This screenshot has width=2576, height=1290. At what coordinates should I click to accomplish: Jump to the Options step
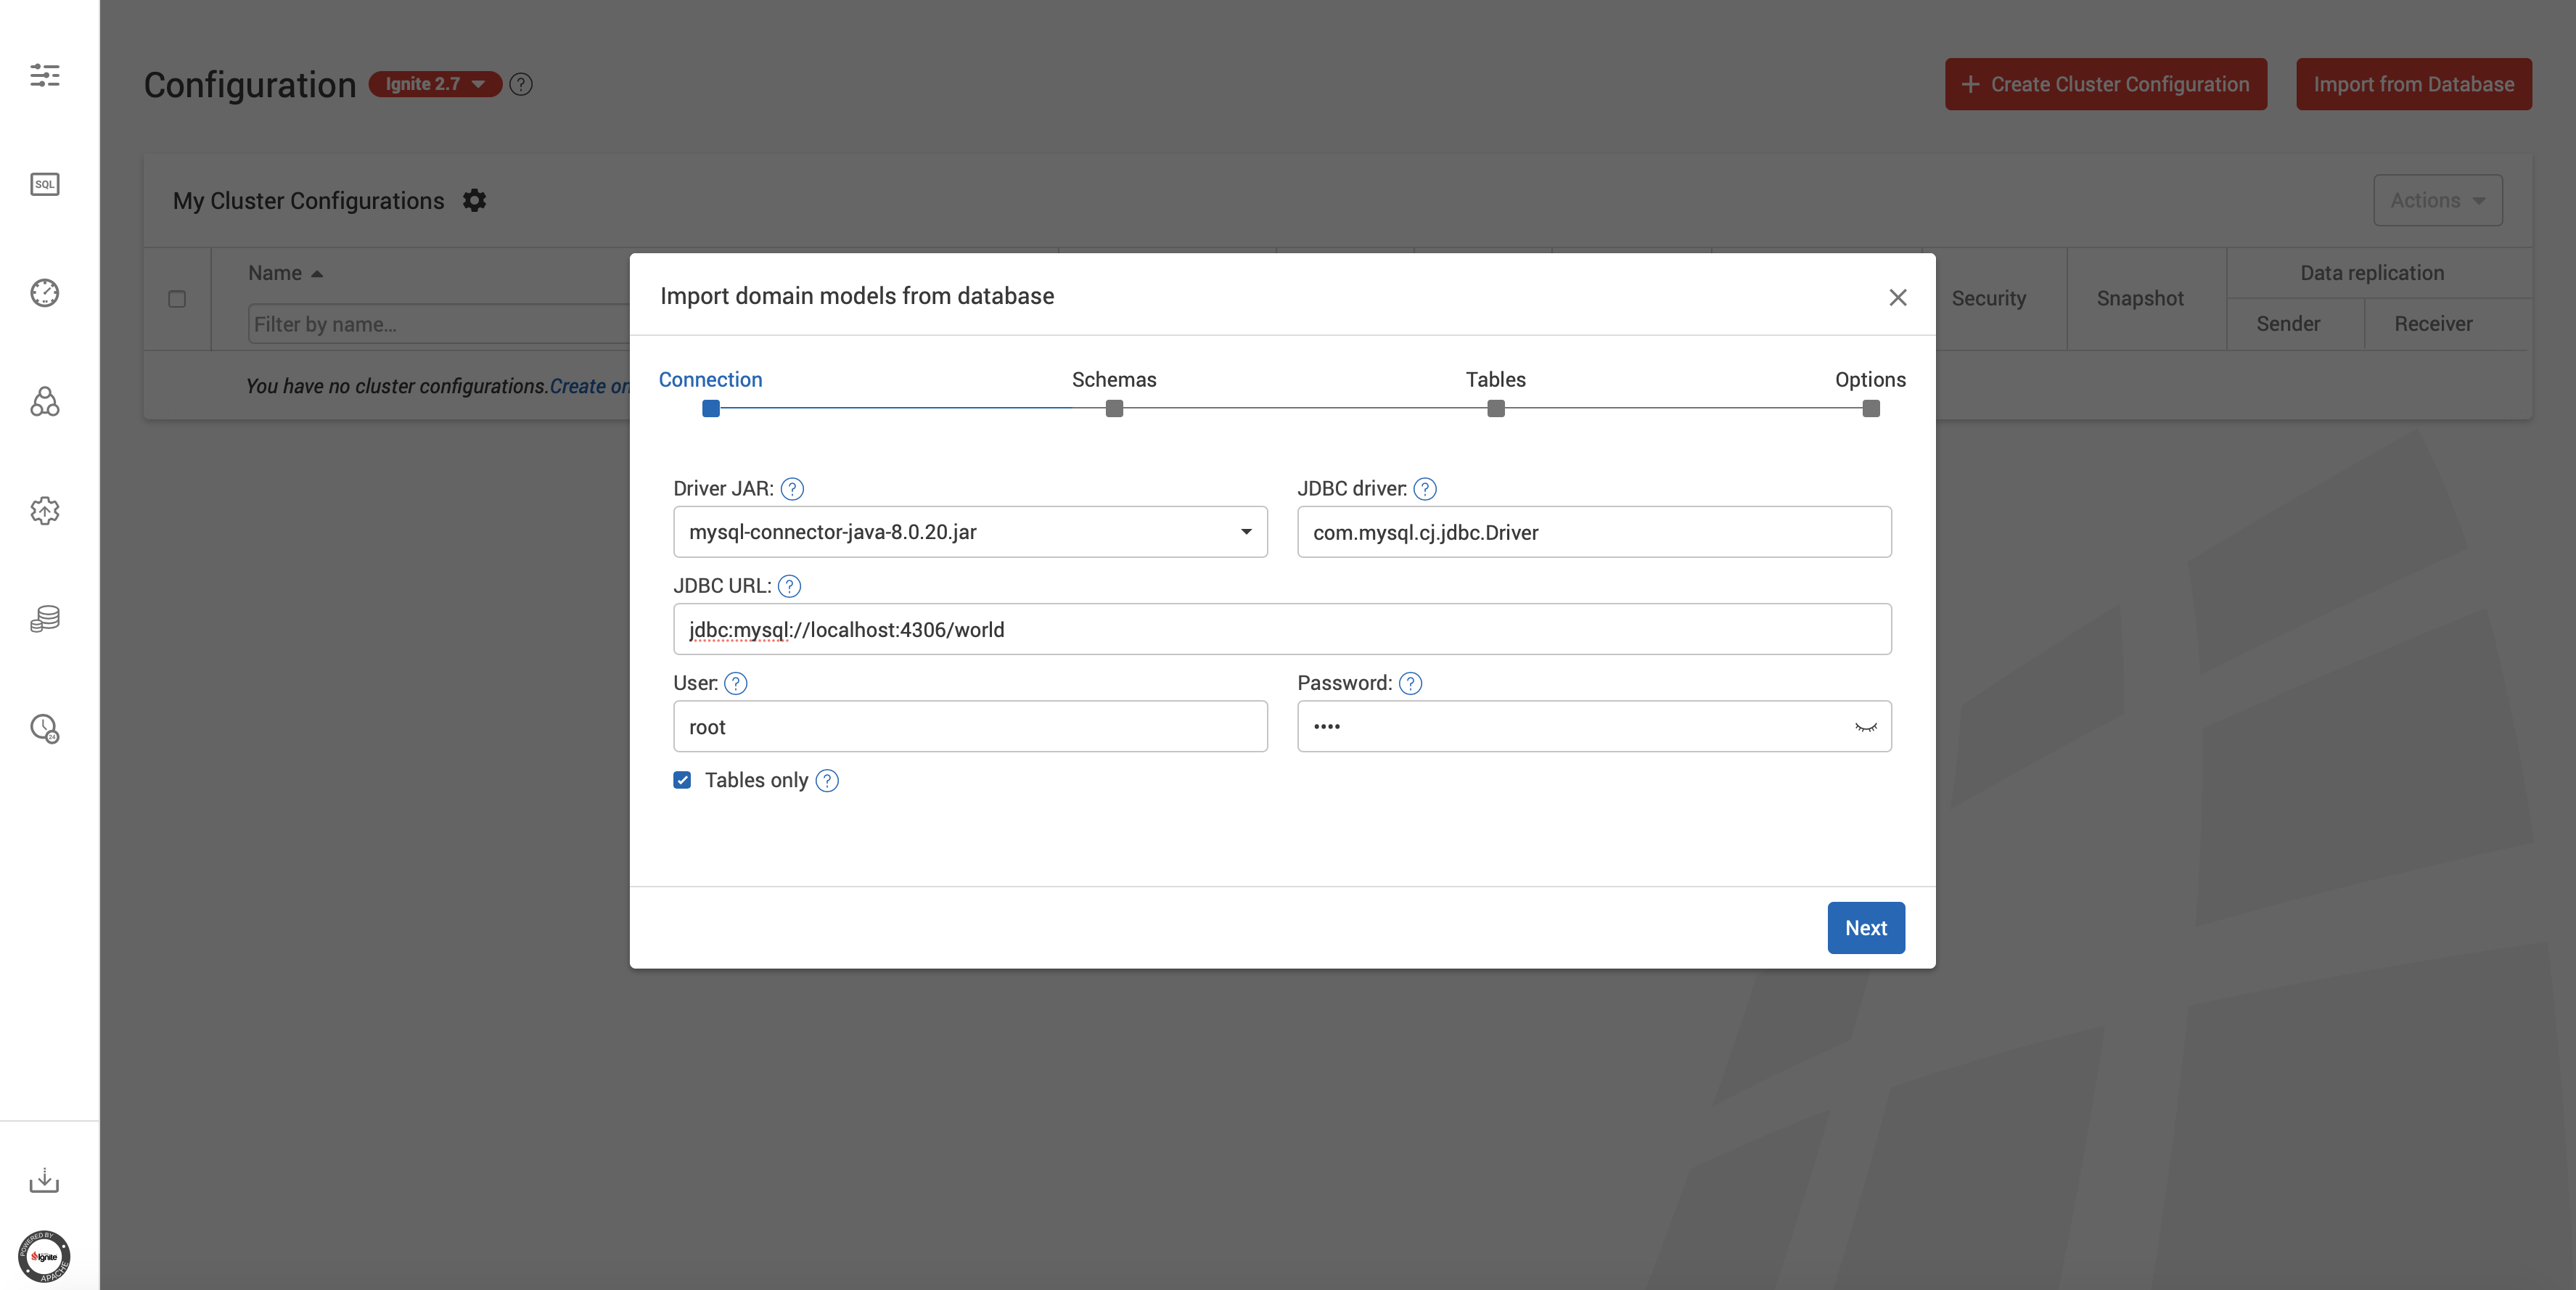click(x=1869, y=380)
